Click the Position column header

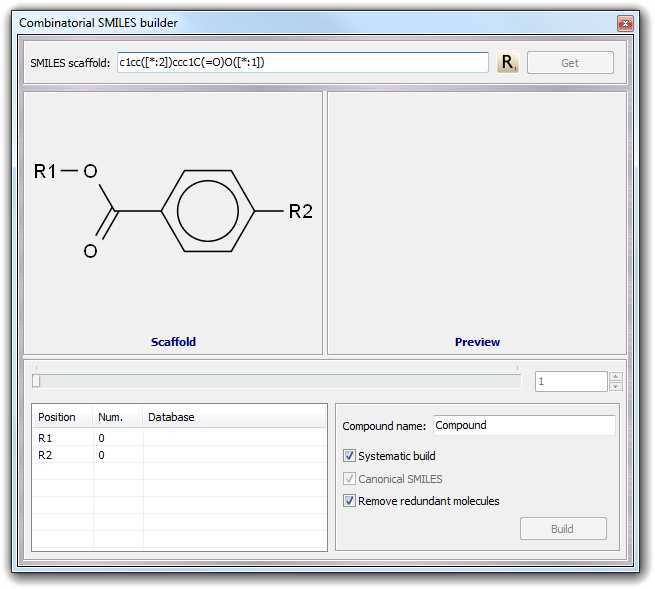[63, 417]
